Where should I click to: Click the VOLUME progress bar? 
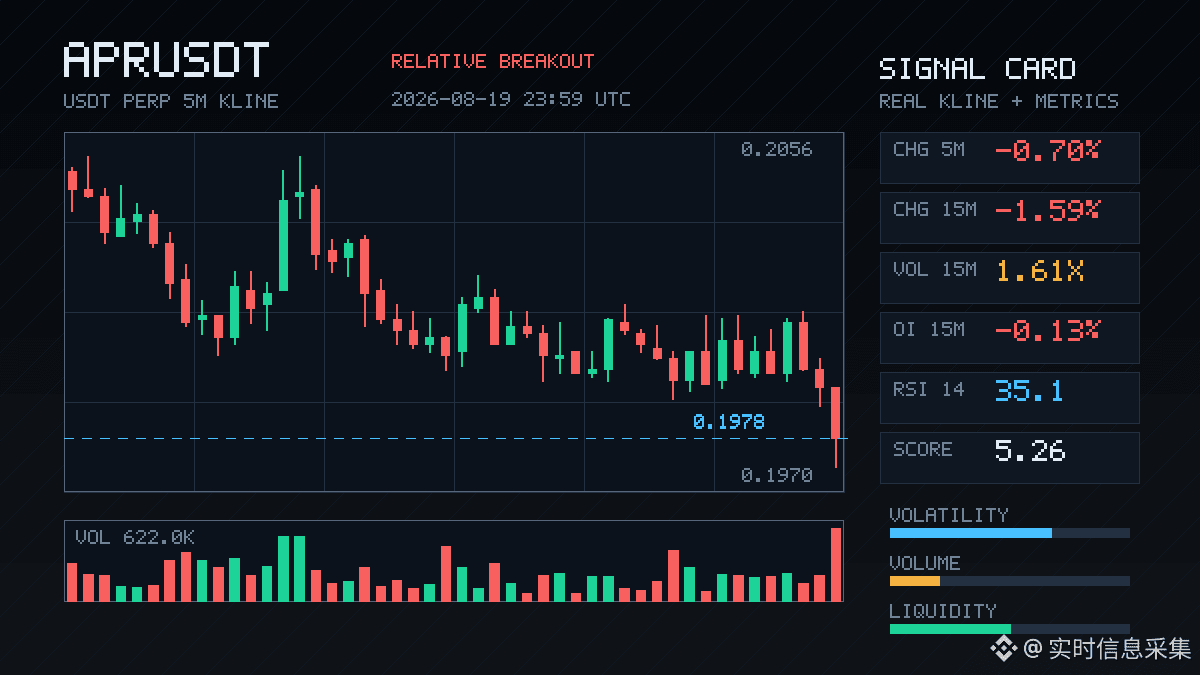(1009, 581)
